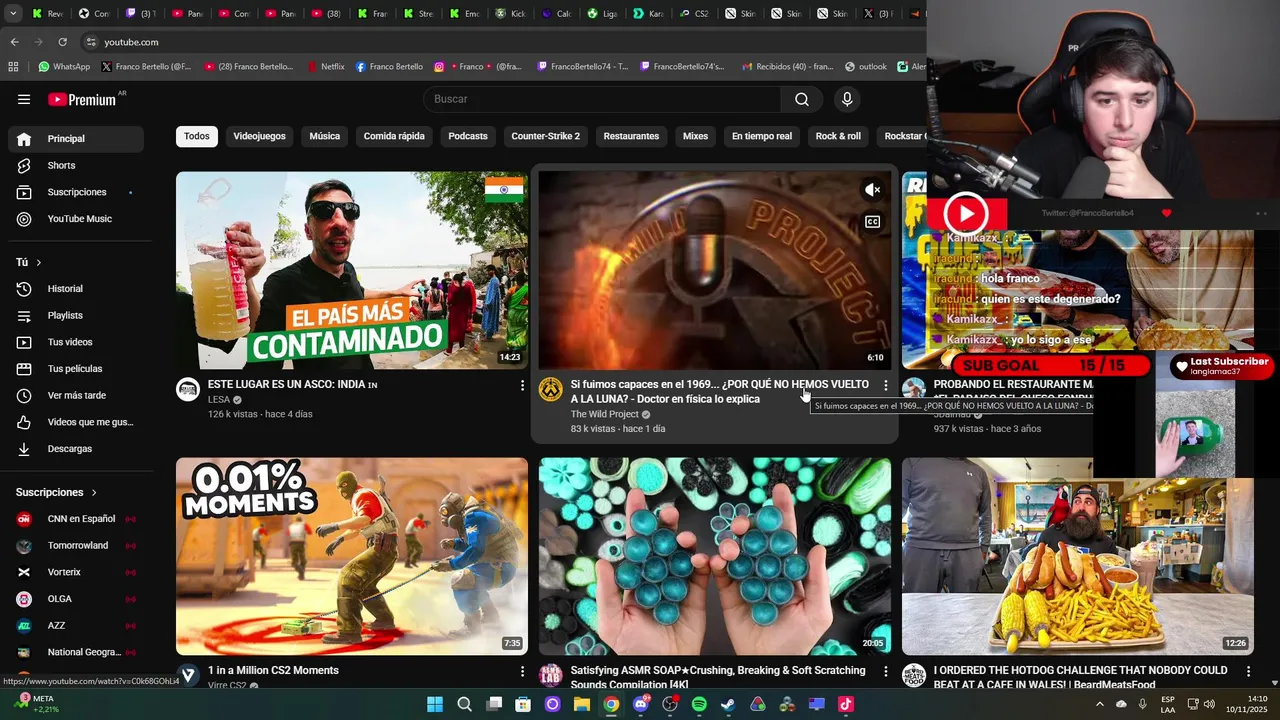This screenshot has height=720, width=1280.
Task: Open Spotify from the taskbar
Action: tap(699, 704)
